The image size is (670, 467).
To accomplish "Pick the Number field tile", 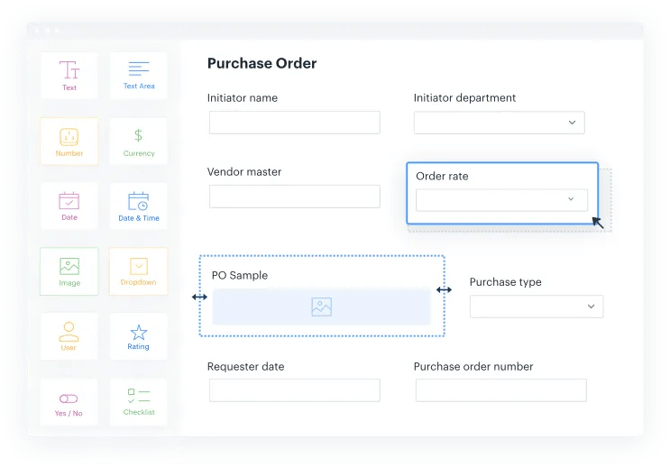I will [x=69, y=141].
